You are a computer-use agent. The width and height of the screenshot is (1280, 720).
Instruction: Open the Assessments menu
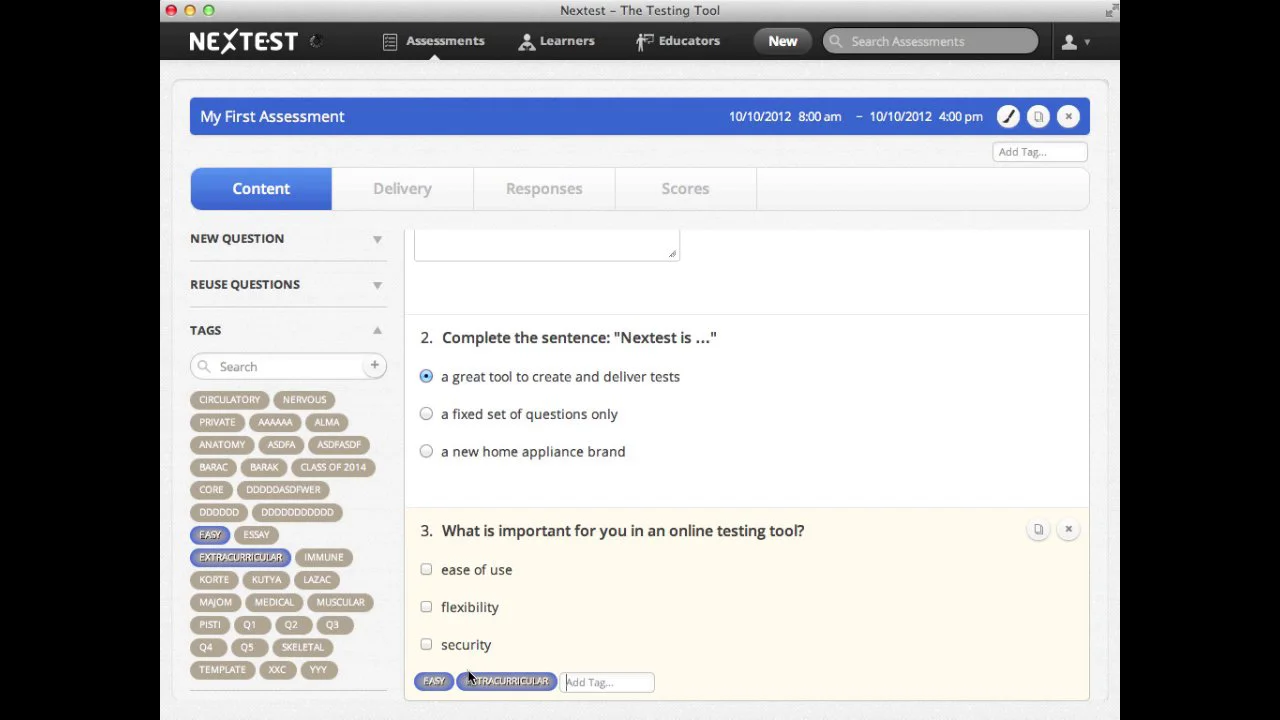[434, 41]
